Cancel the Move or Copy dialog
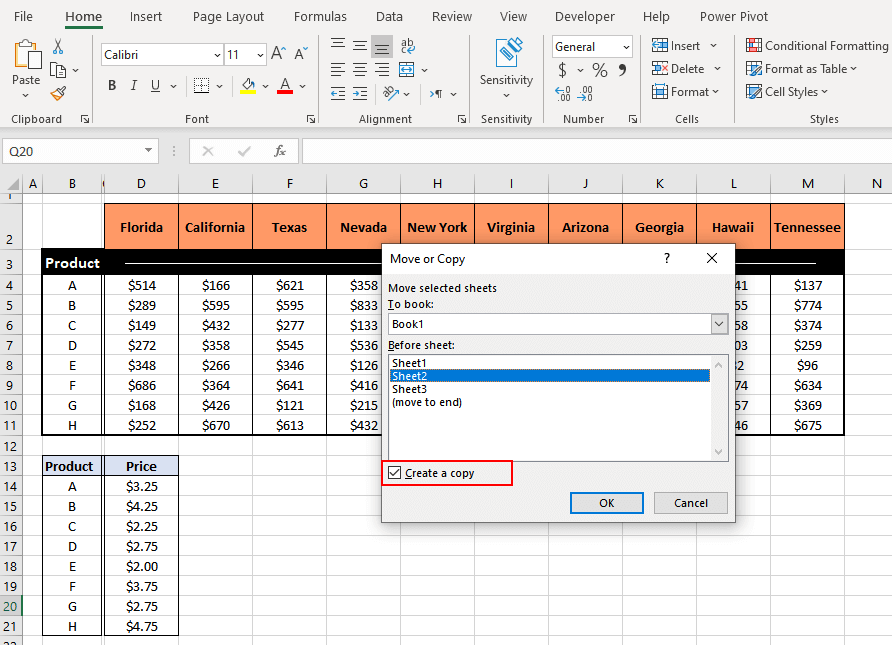The image size is (892, 645). 690,503
